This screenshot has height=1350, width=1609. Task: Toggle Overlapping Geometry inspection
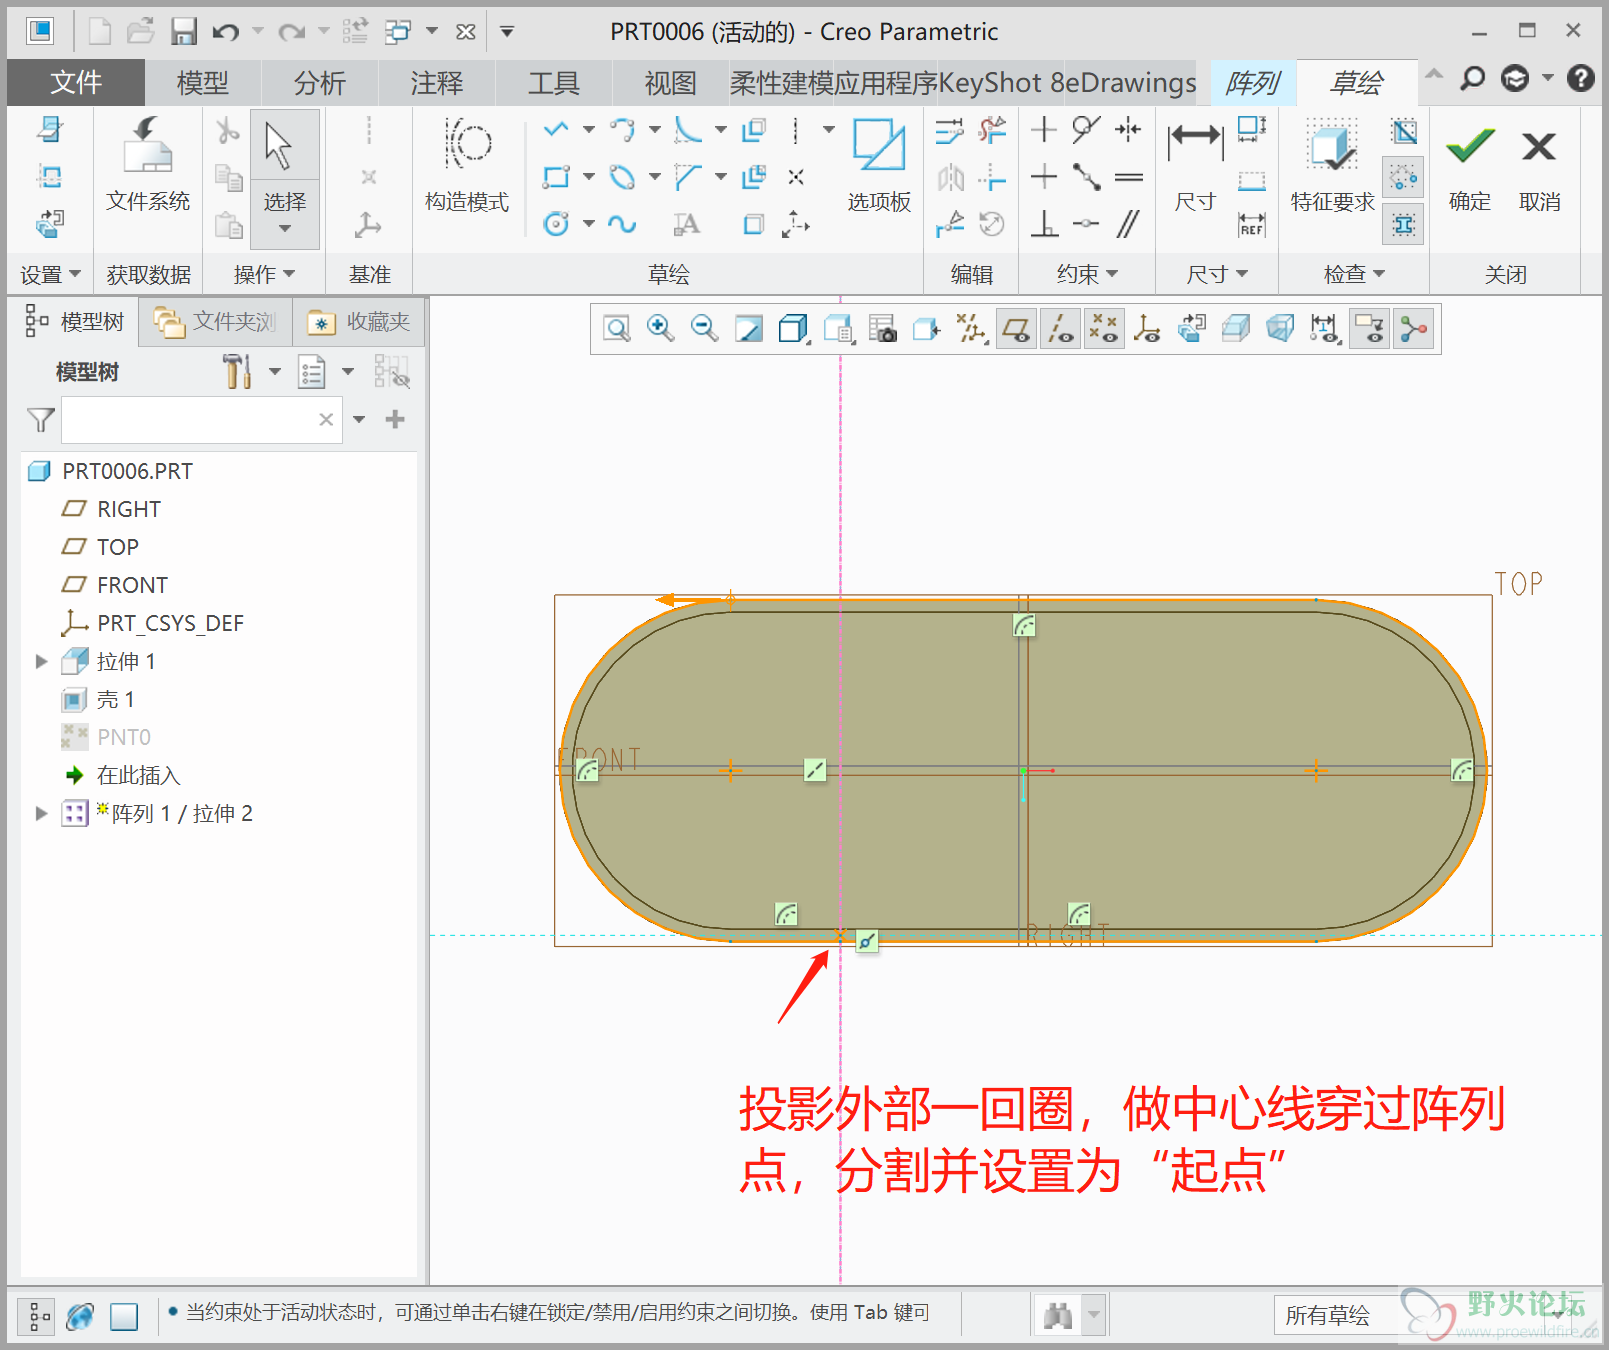1404,131
